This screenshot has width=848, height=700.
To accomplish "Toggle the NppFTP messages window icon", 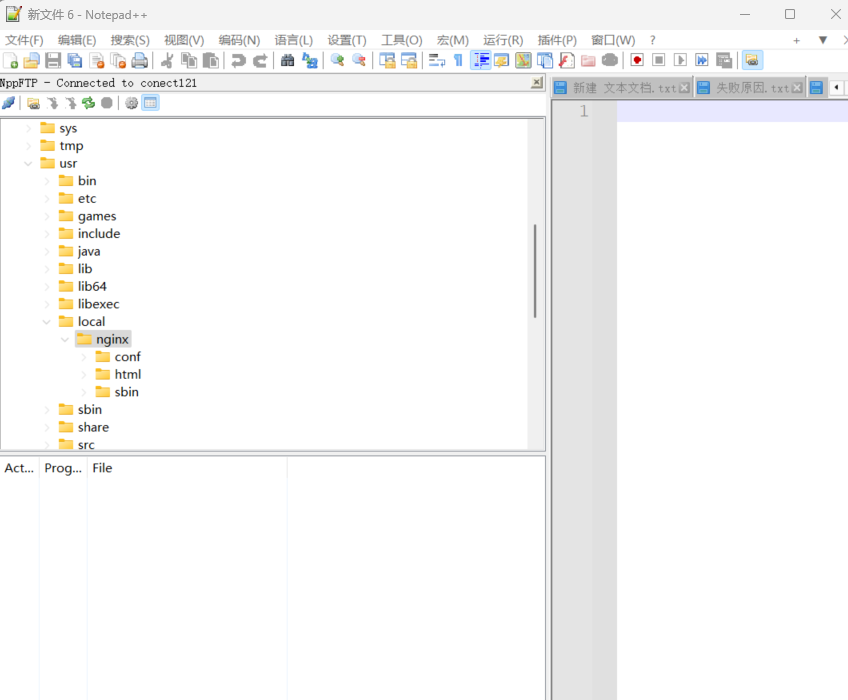I will [x=151, y=103].
